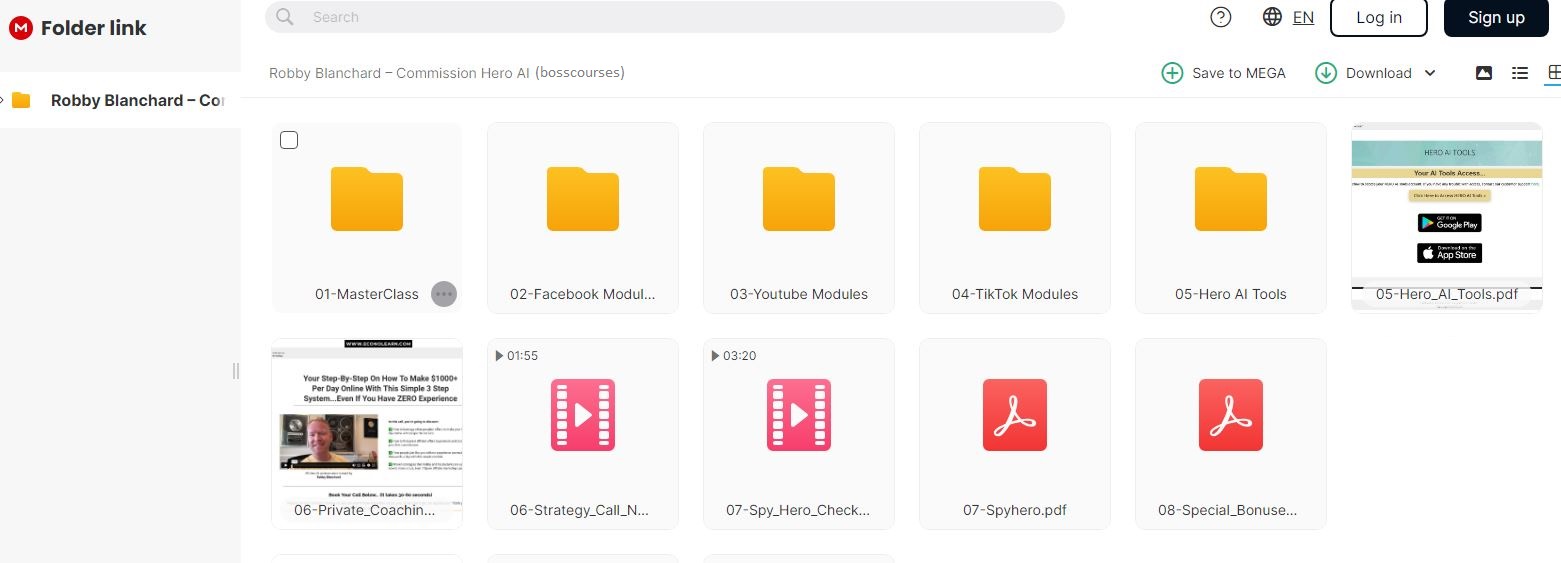Switch to list view icon

1520,73
